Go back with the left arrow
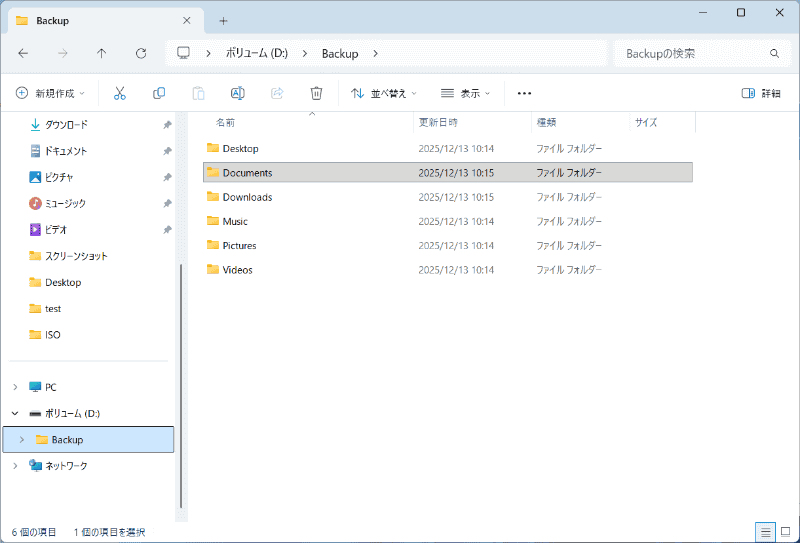Viewport: 800px width, 543px height. click(x=23, y=54)
